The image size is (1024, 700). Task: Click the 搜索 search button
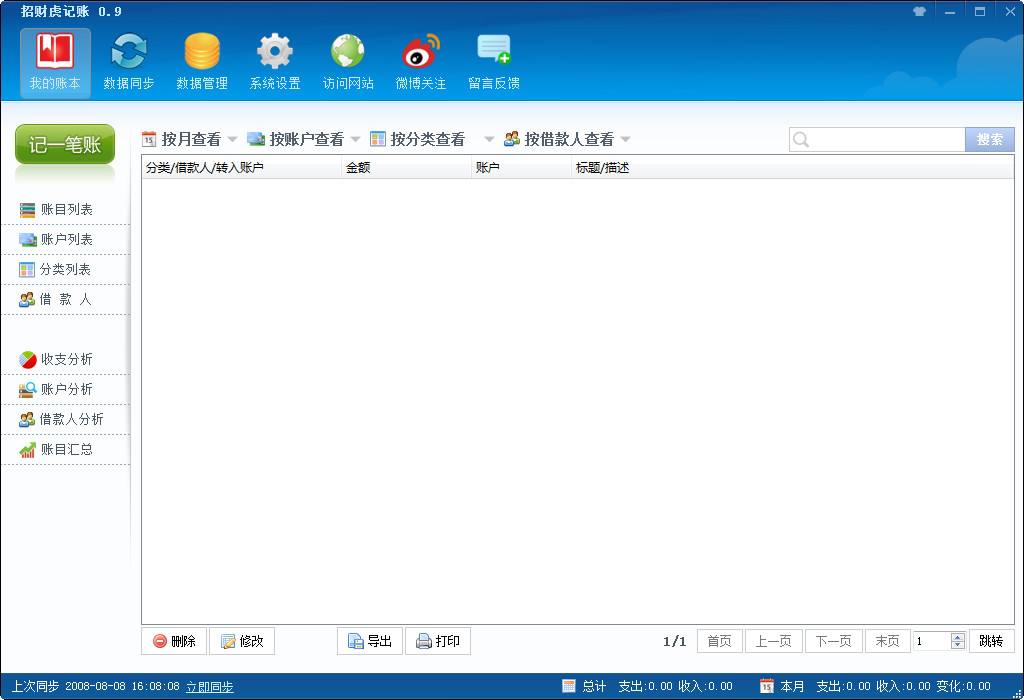989,140
